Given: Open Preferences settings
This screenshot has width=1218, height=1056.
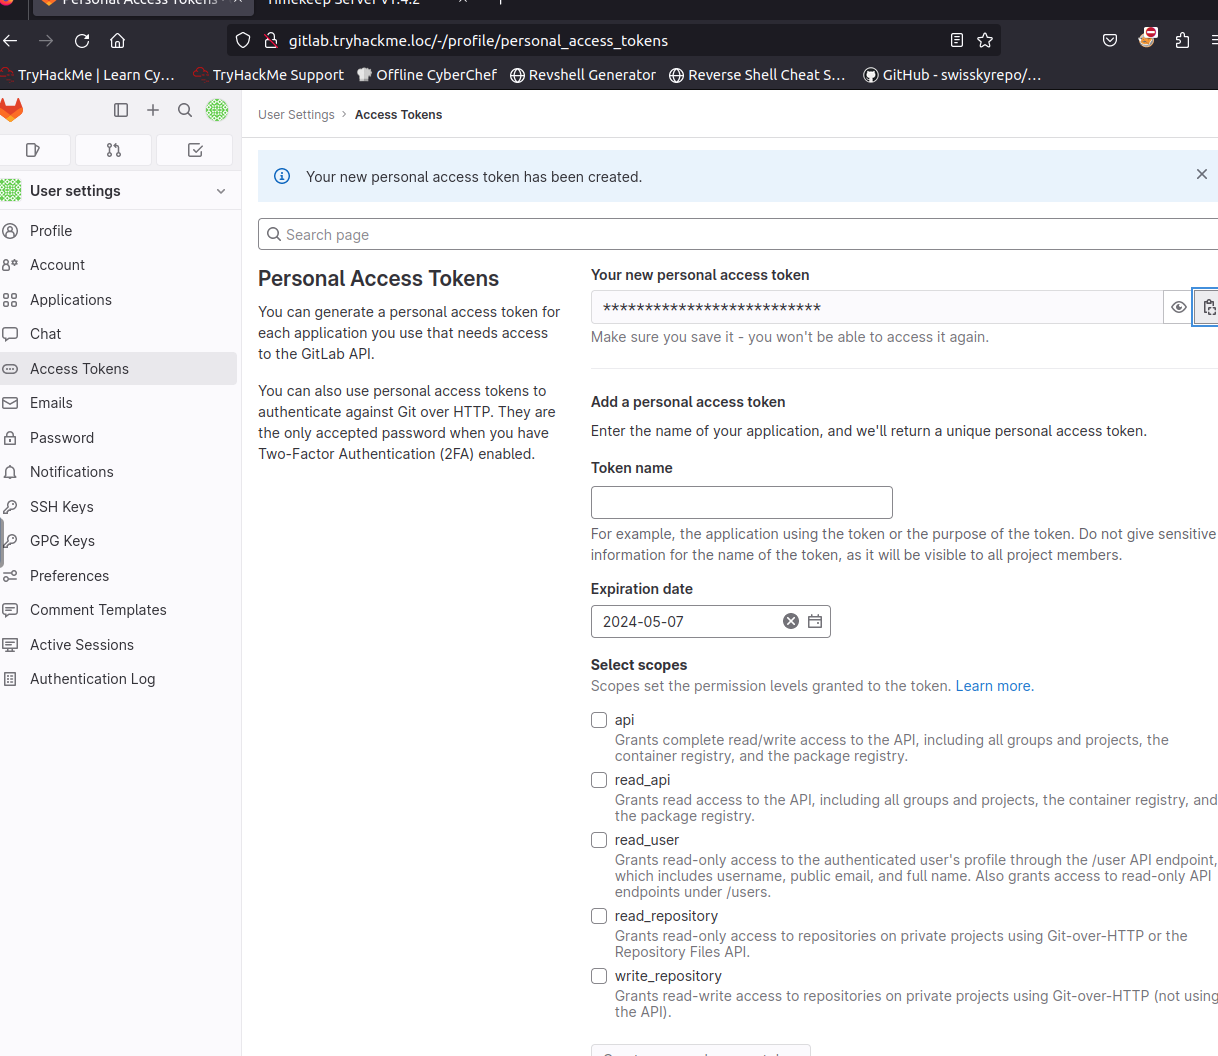Looking at the screenshot, I should (x=118, y=576).
